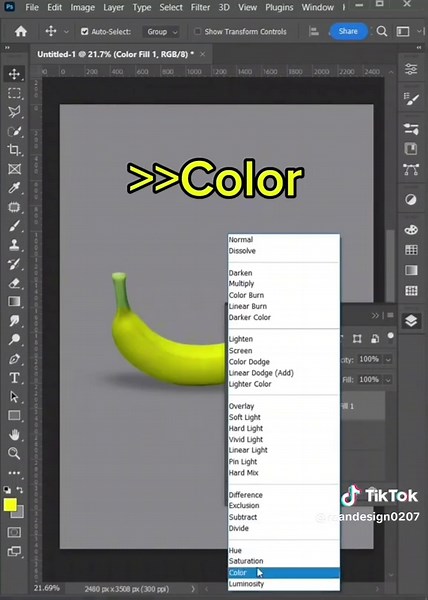The image size is (428, 600).
Task: Open the Filter menu
Action: (x=200, y=7)
